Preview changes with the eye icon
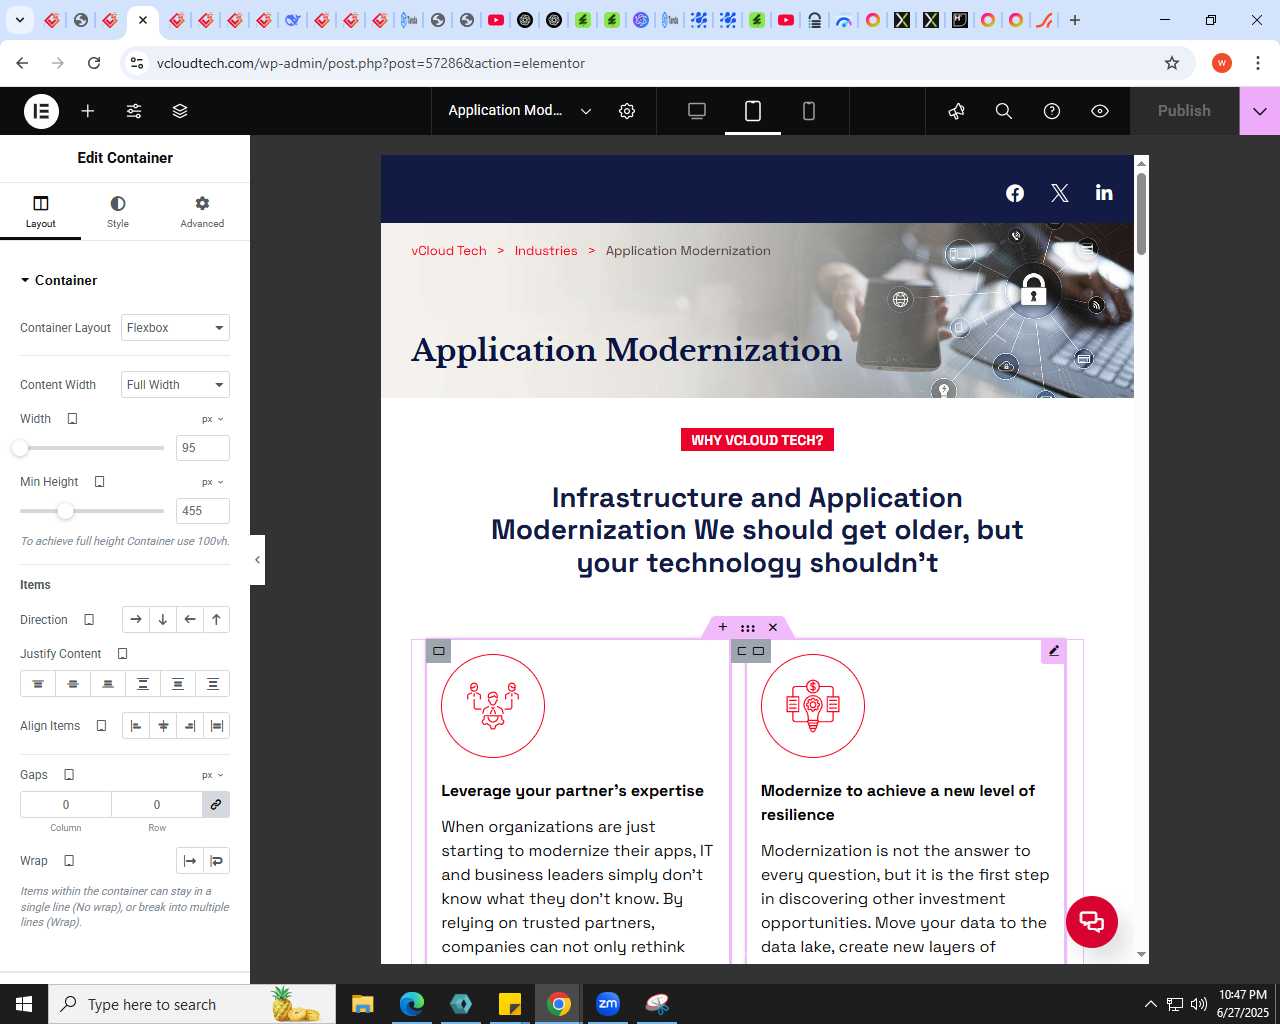Image resolution: width=1280 pixels, height=1024 pixels. 1100,111
